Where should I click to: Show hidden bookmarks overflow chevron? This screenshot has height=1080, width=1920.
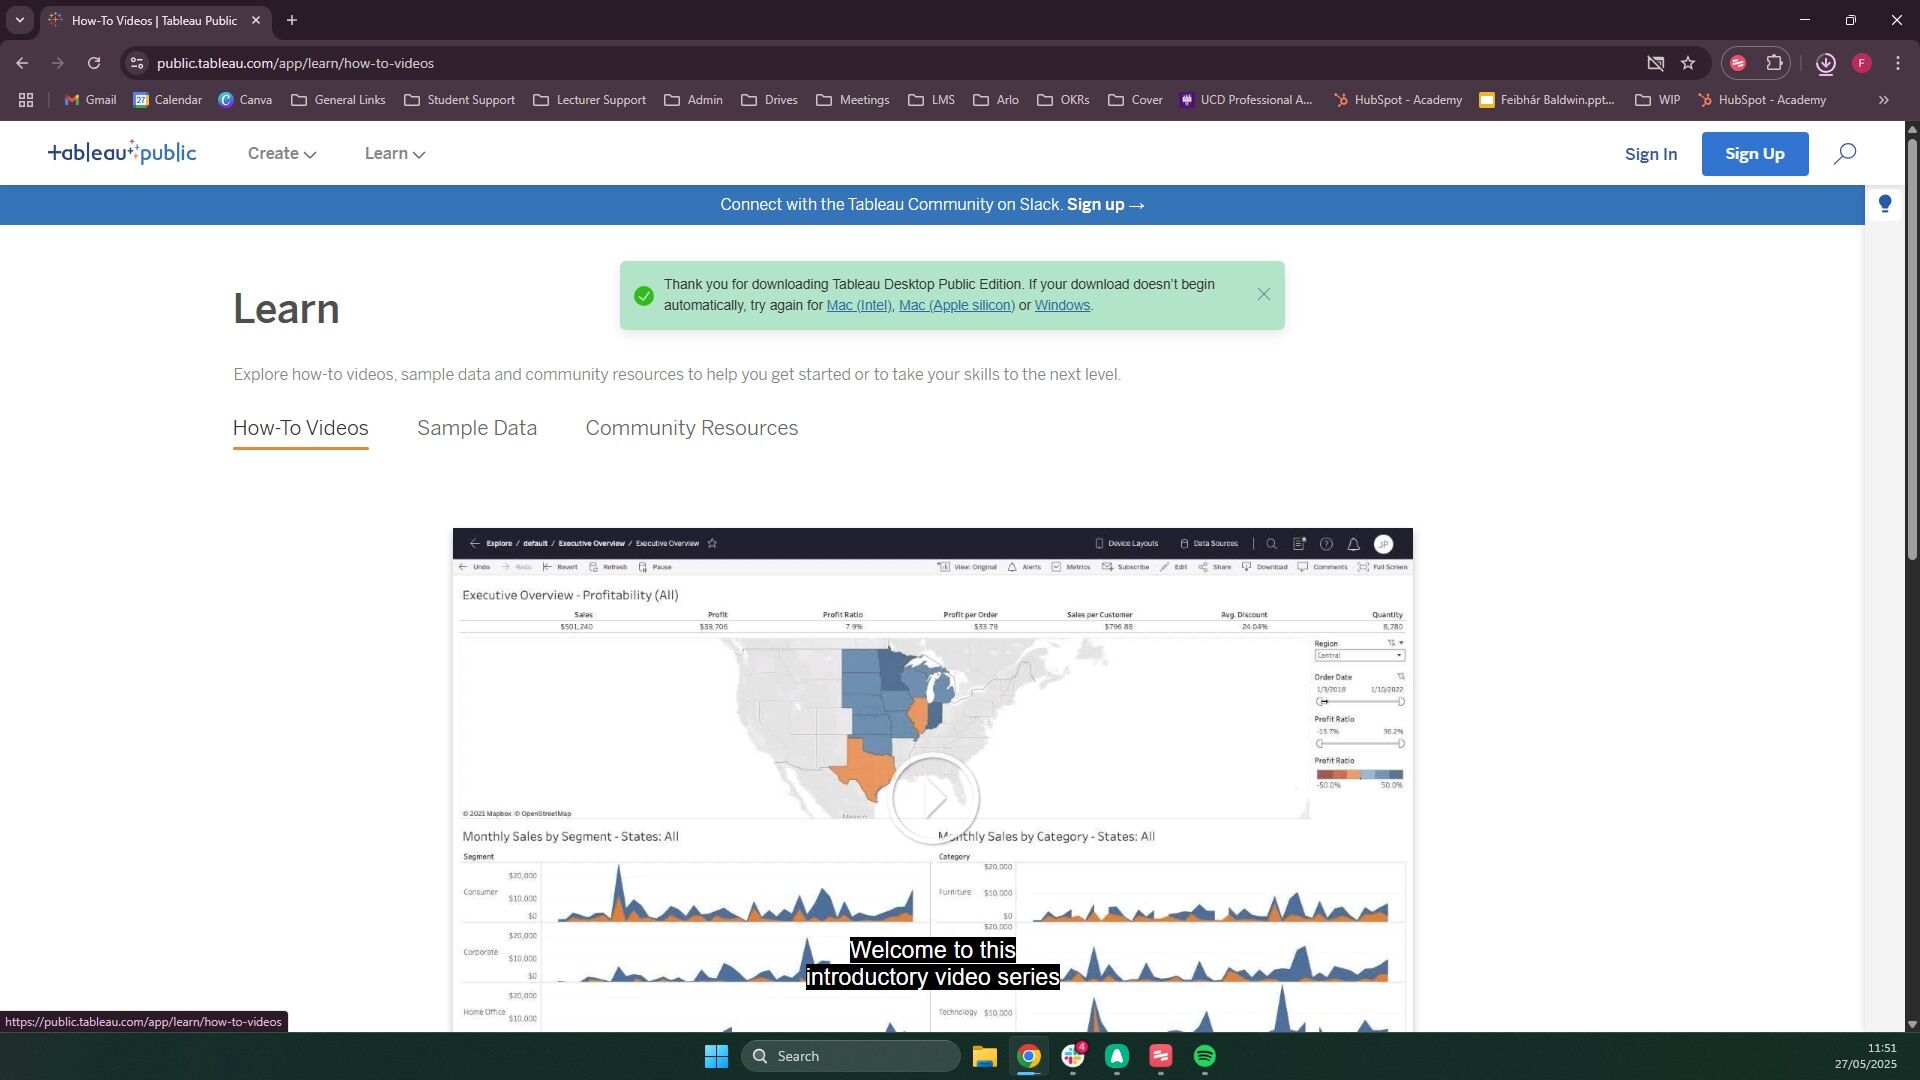(x=1884, y=100)
